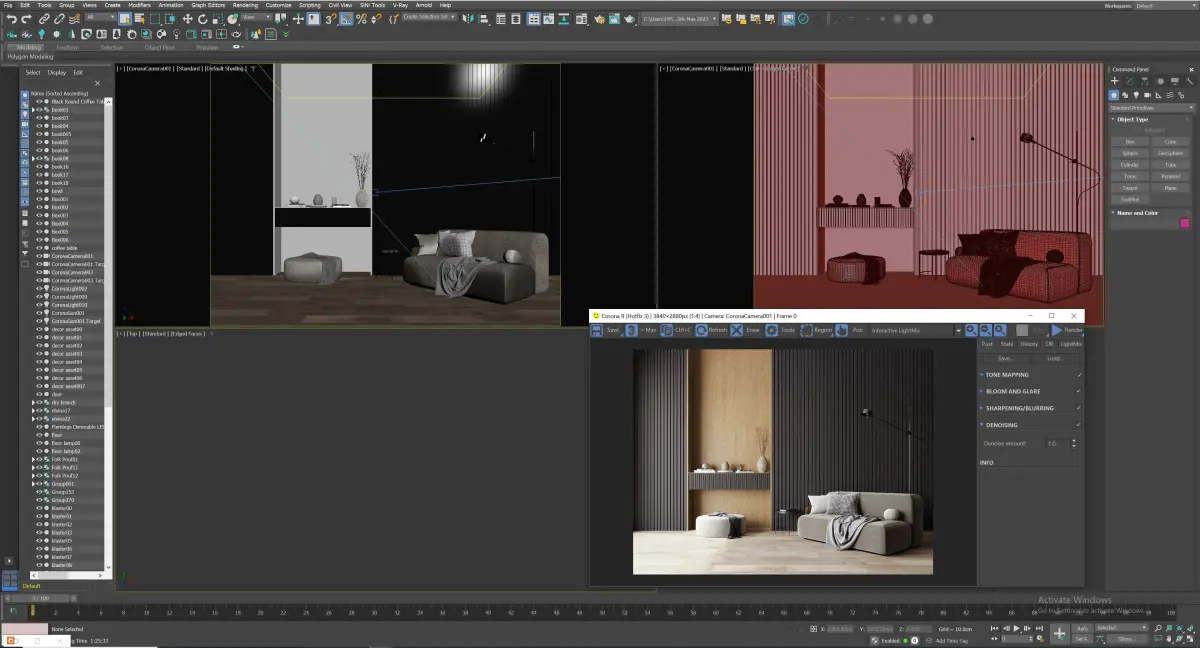1200x648 pixels.
Task: Toggle visibility eye of coffee table row
Action: (39, 248)
